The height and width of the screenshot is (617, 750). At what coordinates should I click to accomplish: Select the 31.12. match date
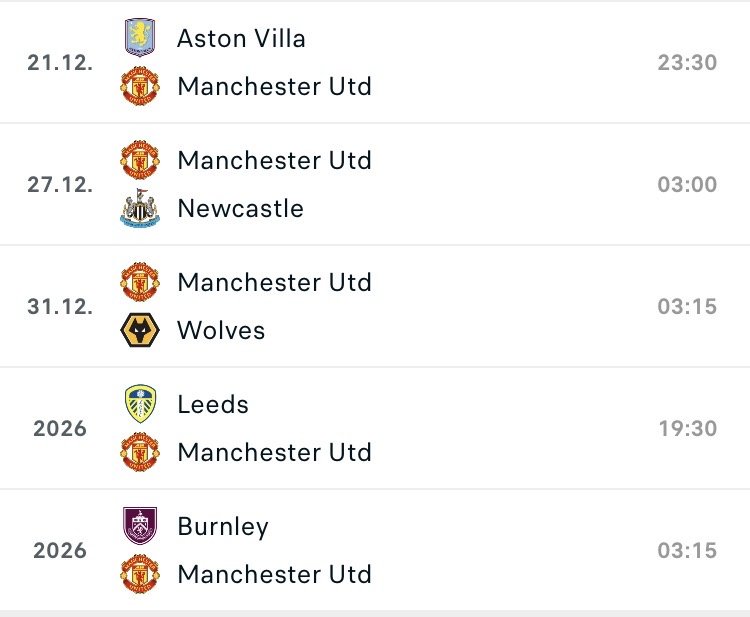tap(59, 306)
